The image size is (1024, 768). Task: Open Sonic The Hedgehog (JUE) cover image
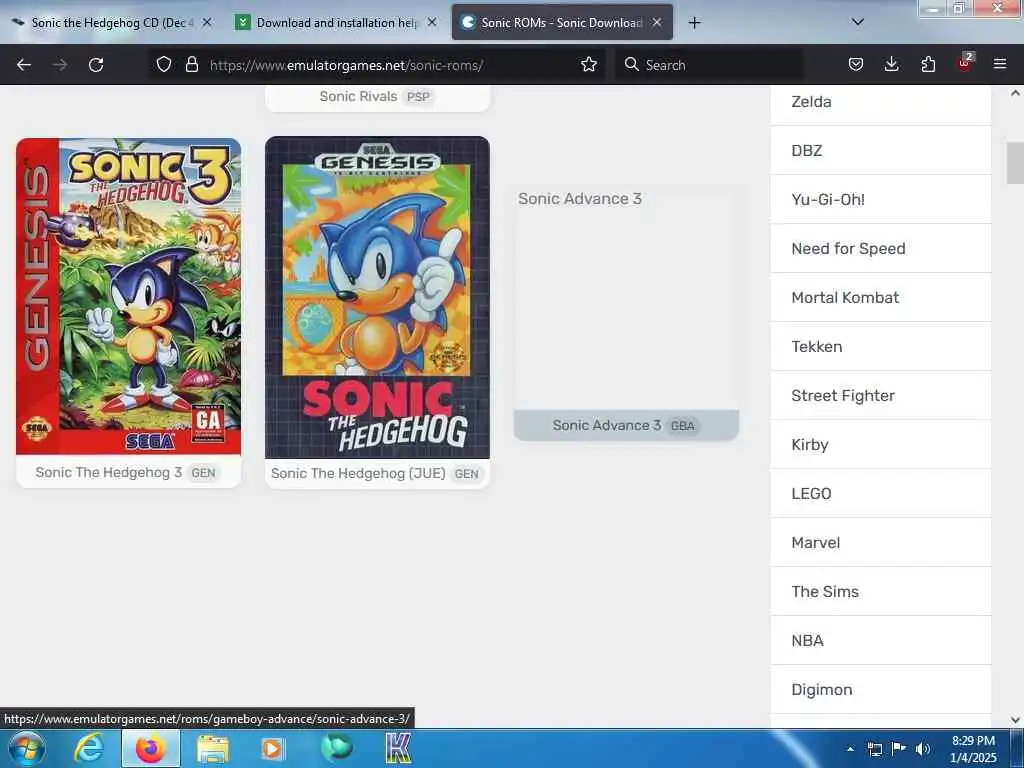(x=377, y=297)
